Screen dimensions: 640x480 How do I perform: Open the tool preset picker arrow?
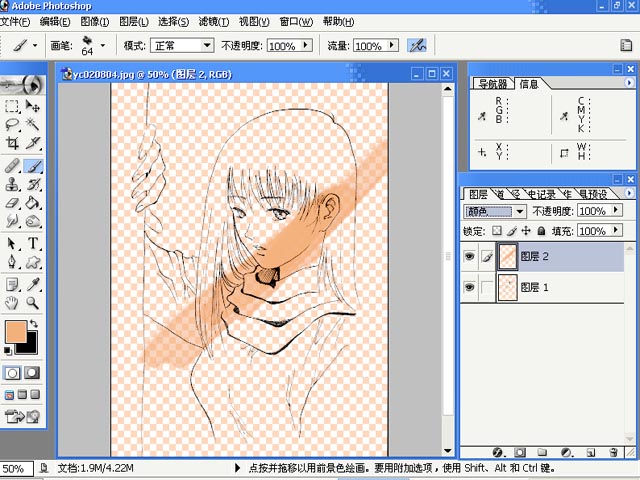(35, 45)
